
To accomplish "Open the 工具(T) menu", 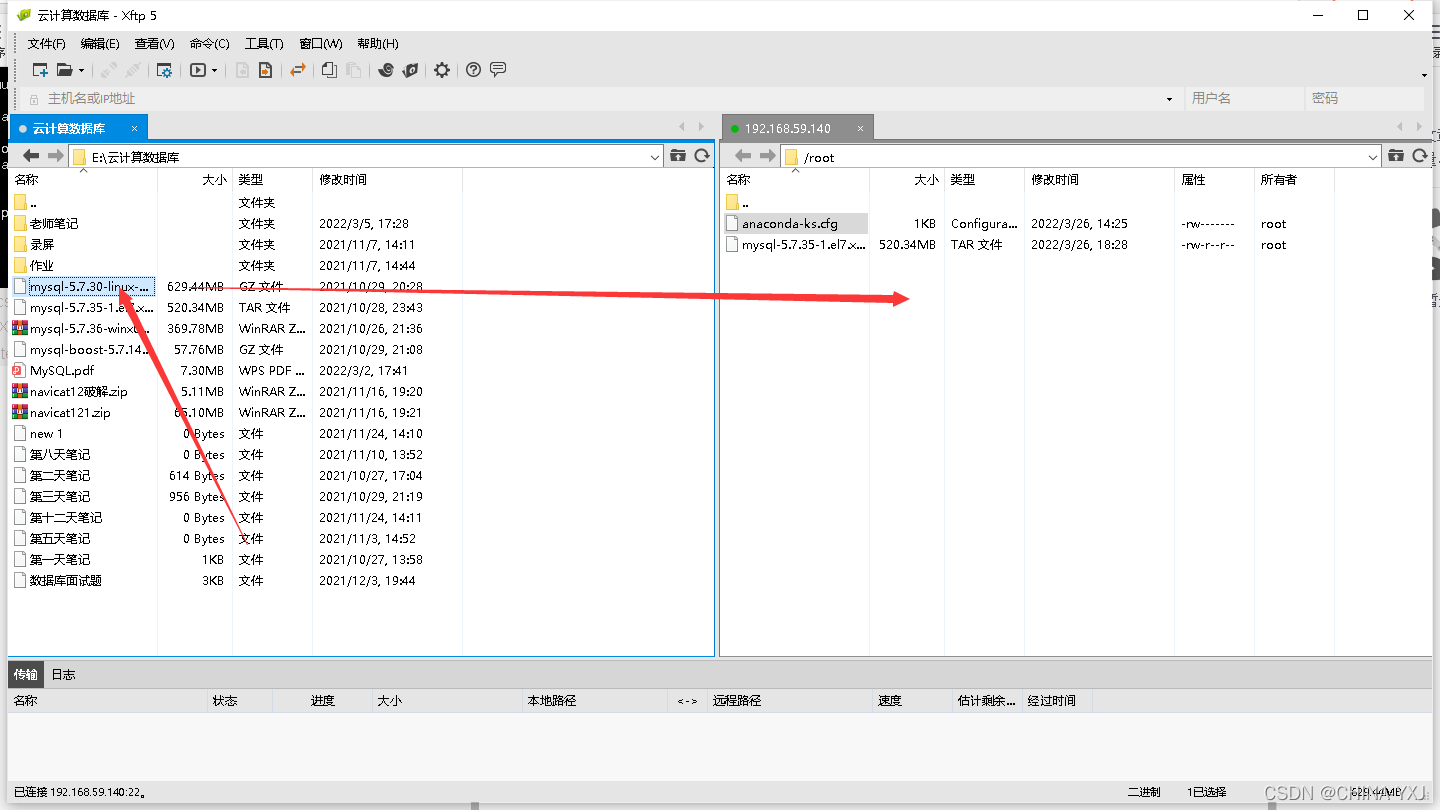I will coord(264,44).
